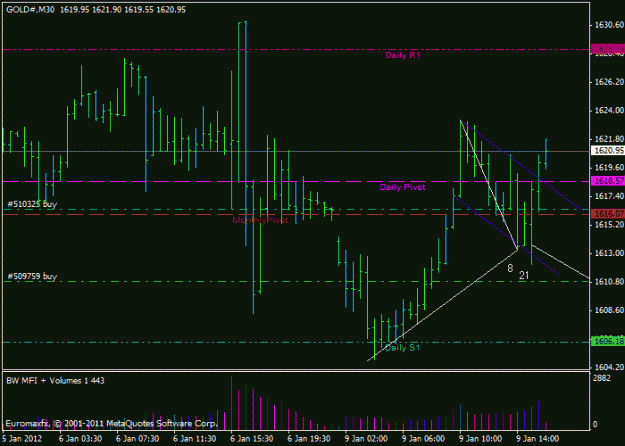This screenshot has height=446, width=625.
Task: Click the 1610.80 price axis value
Action: [609, 282]
